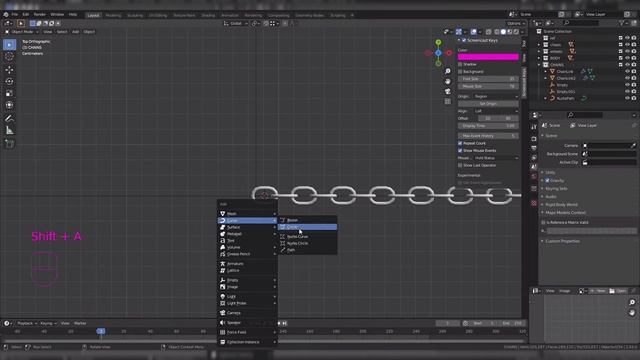Choose Path from Curve submenu
The width and height of the screenshot is (640, 360).
pyautogui.click(x=307, y=250)
